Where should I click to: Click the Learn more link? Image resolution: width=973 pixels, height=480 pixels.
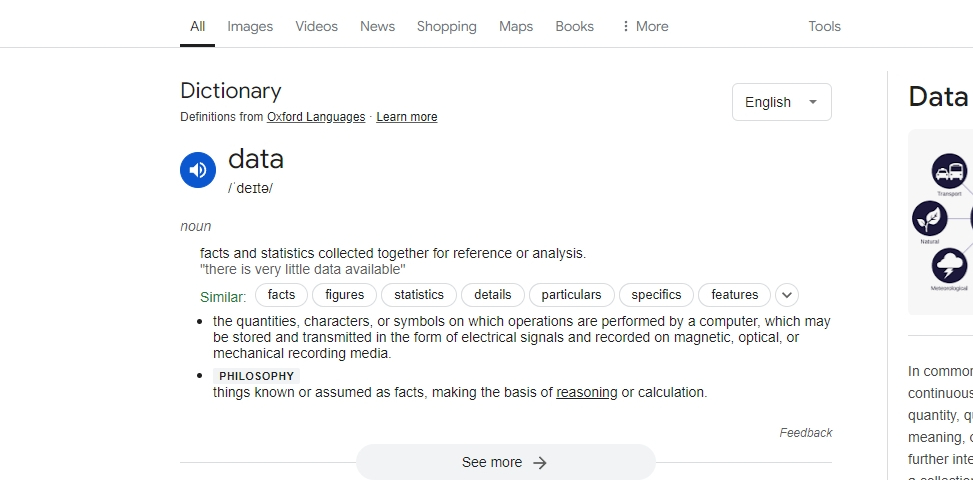pyautogui.click(x=406, y=117)
